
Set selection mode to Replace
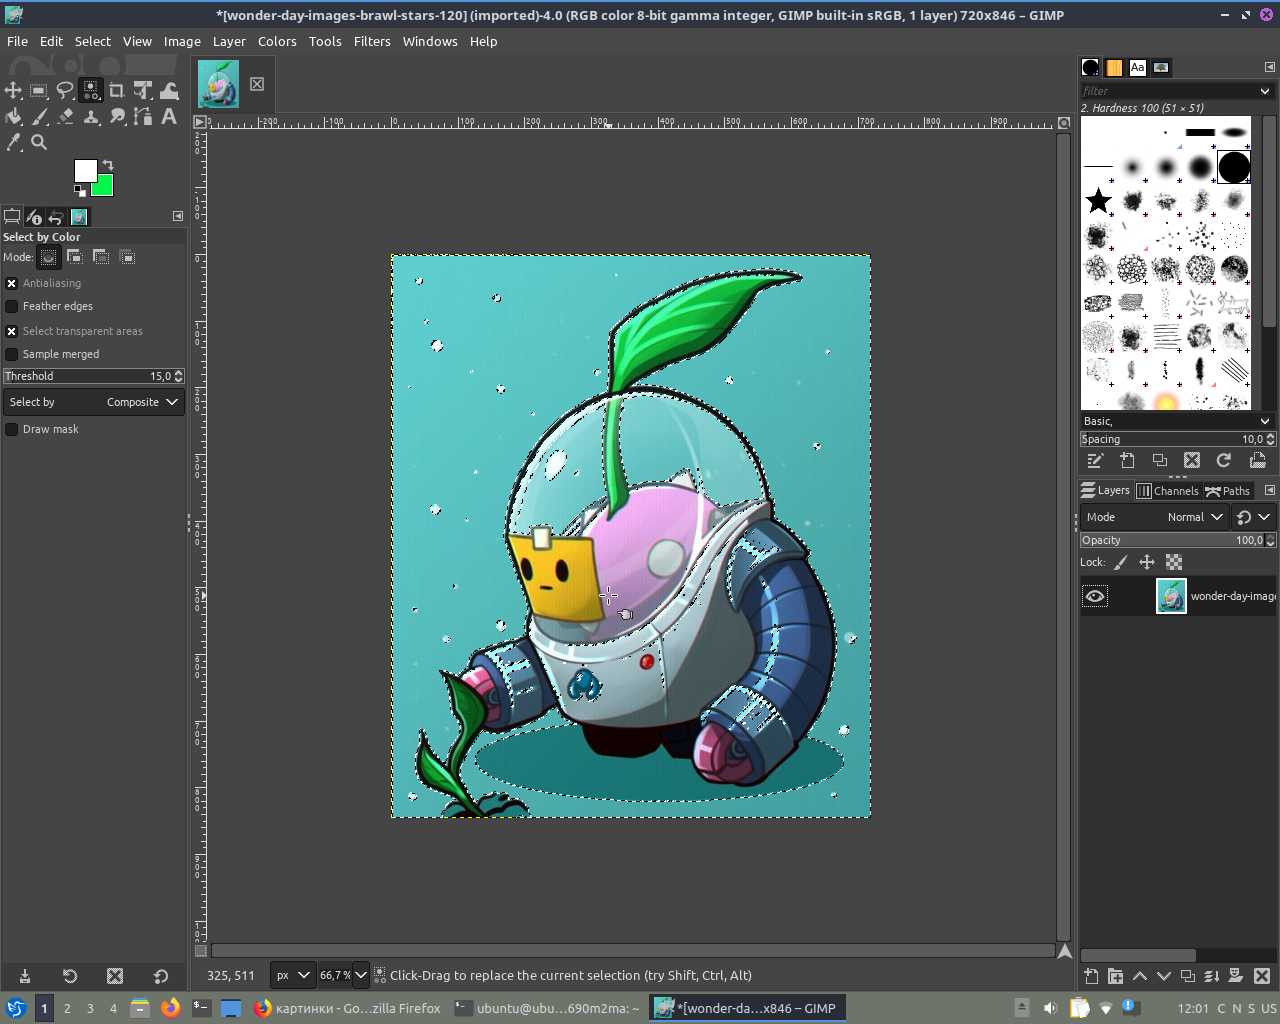pos(48,257)
